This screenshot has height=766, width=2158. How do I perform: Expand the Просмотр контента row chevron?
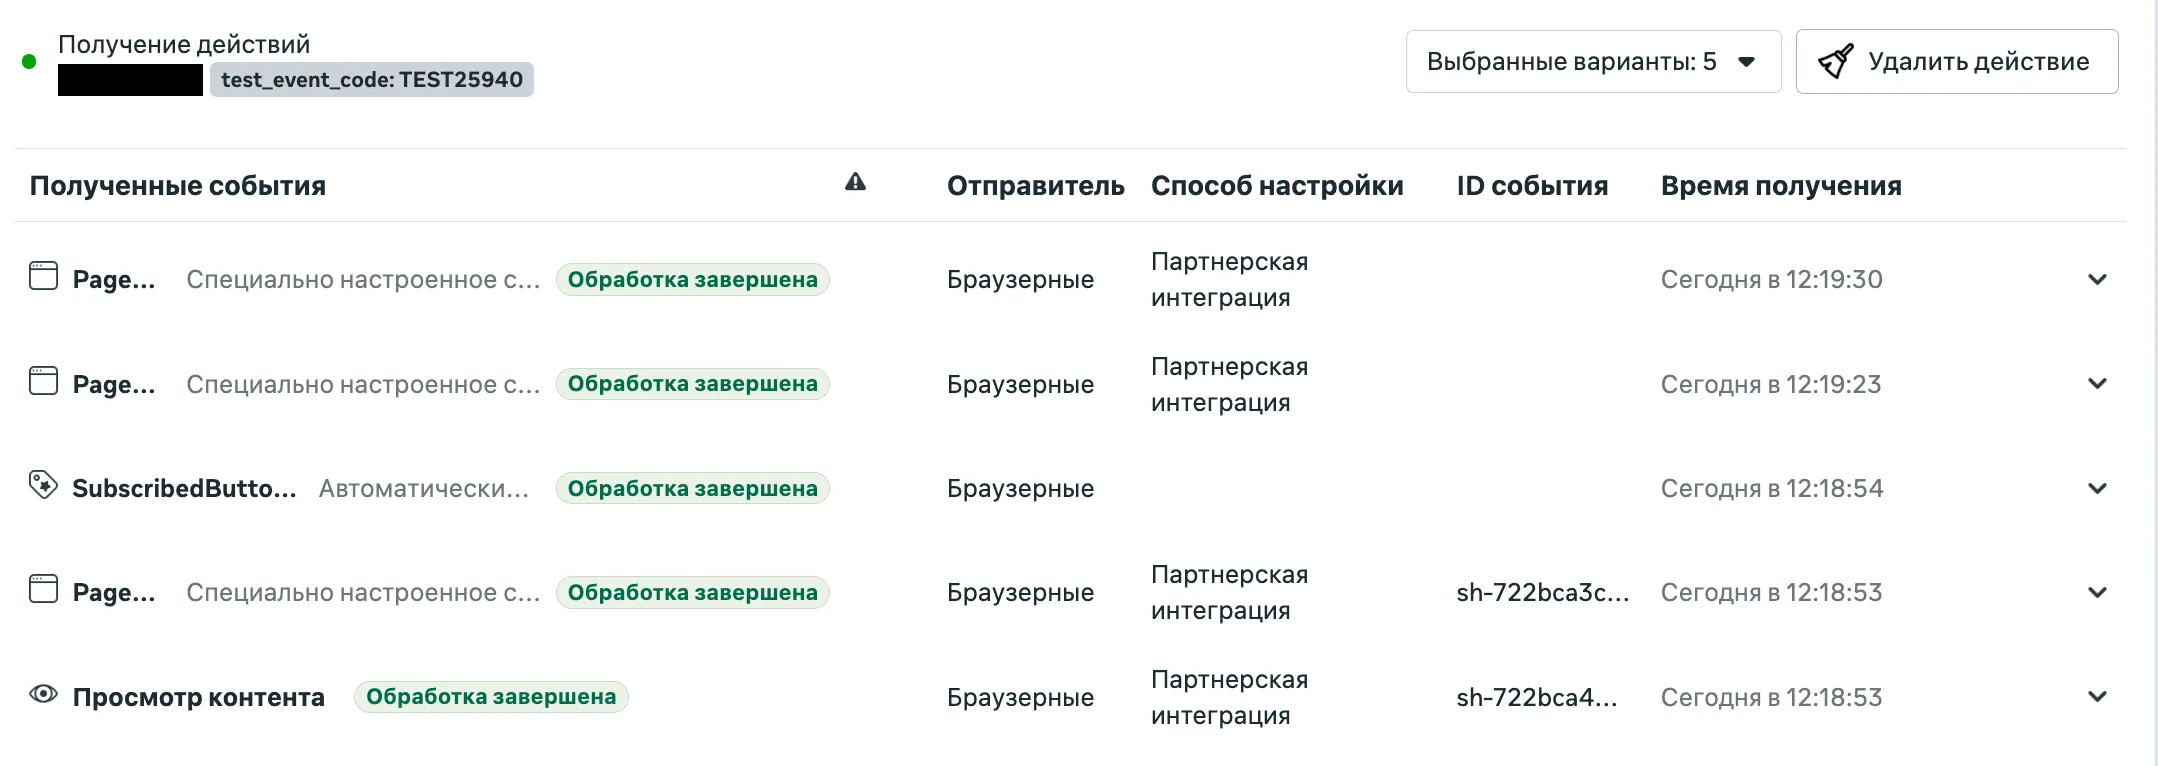point(2097,697)
